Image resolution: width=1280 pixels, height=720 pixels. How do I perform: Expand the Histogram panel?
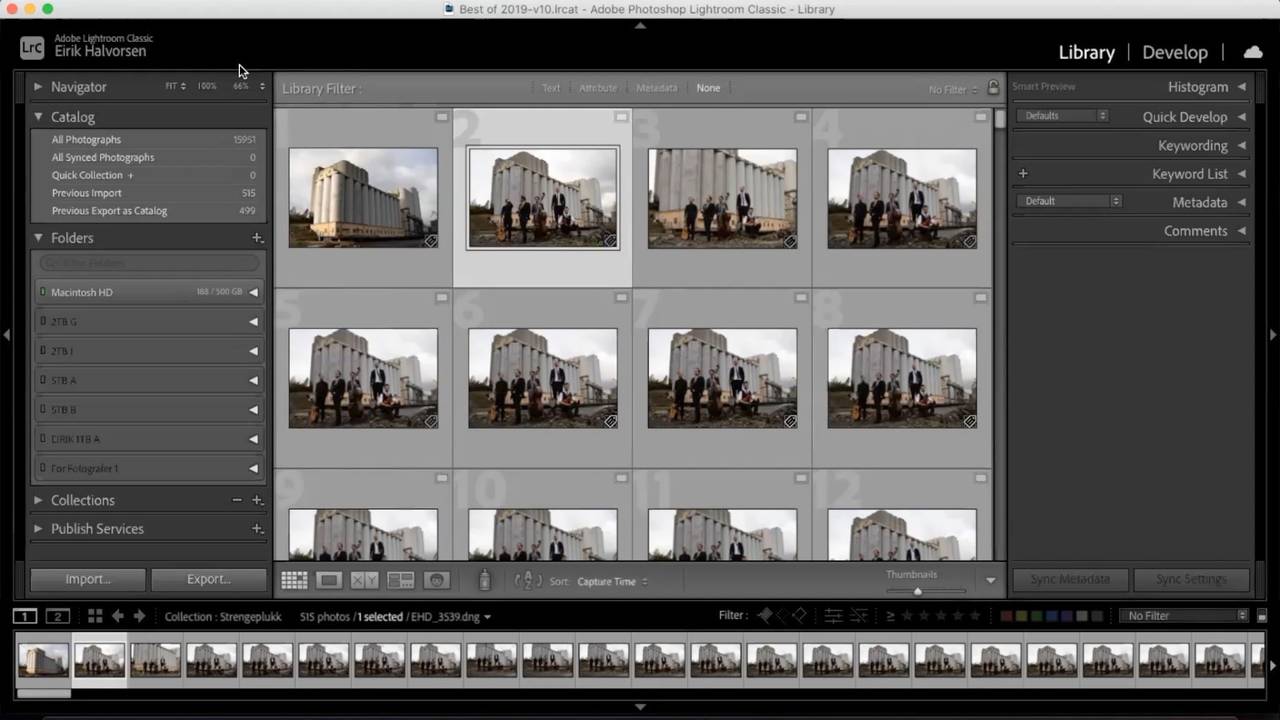click(x=1241, y=87)
